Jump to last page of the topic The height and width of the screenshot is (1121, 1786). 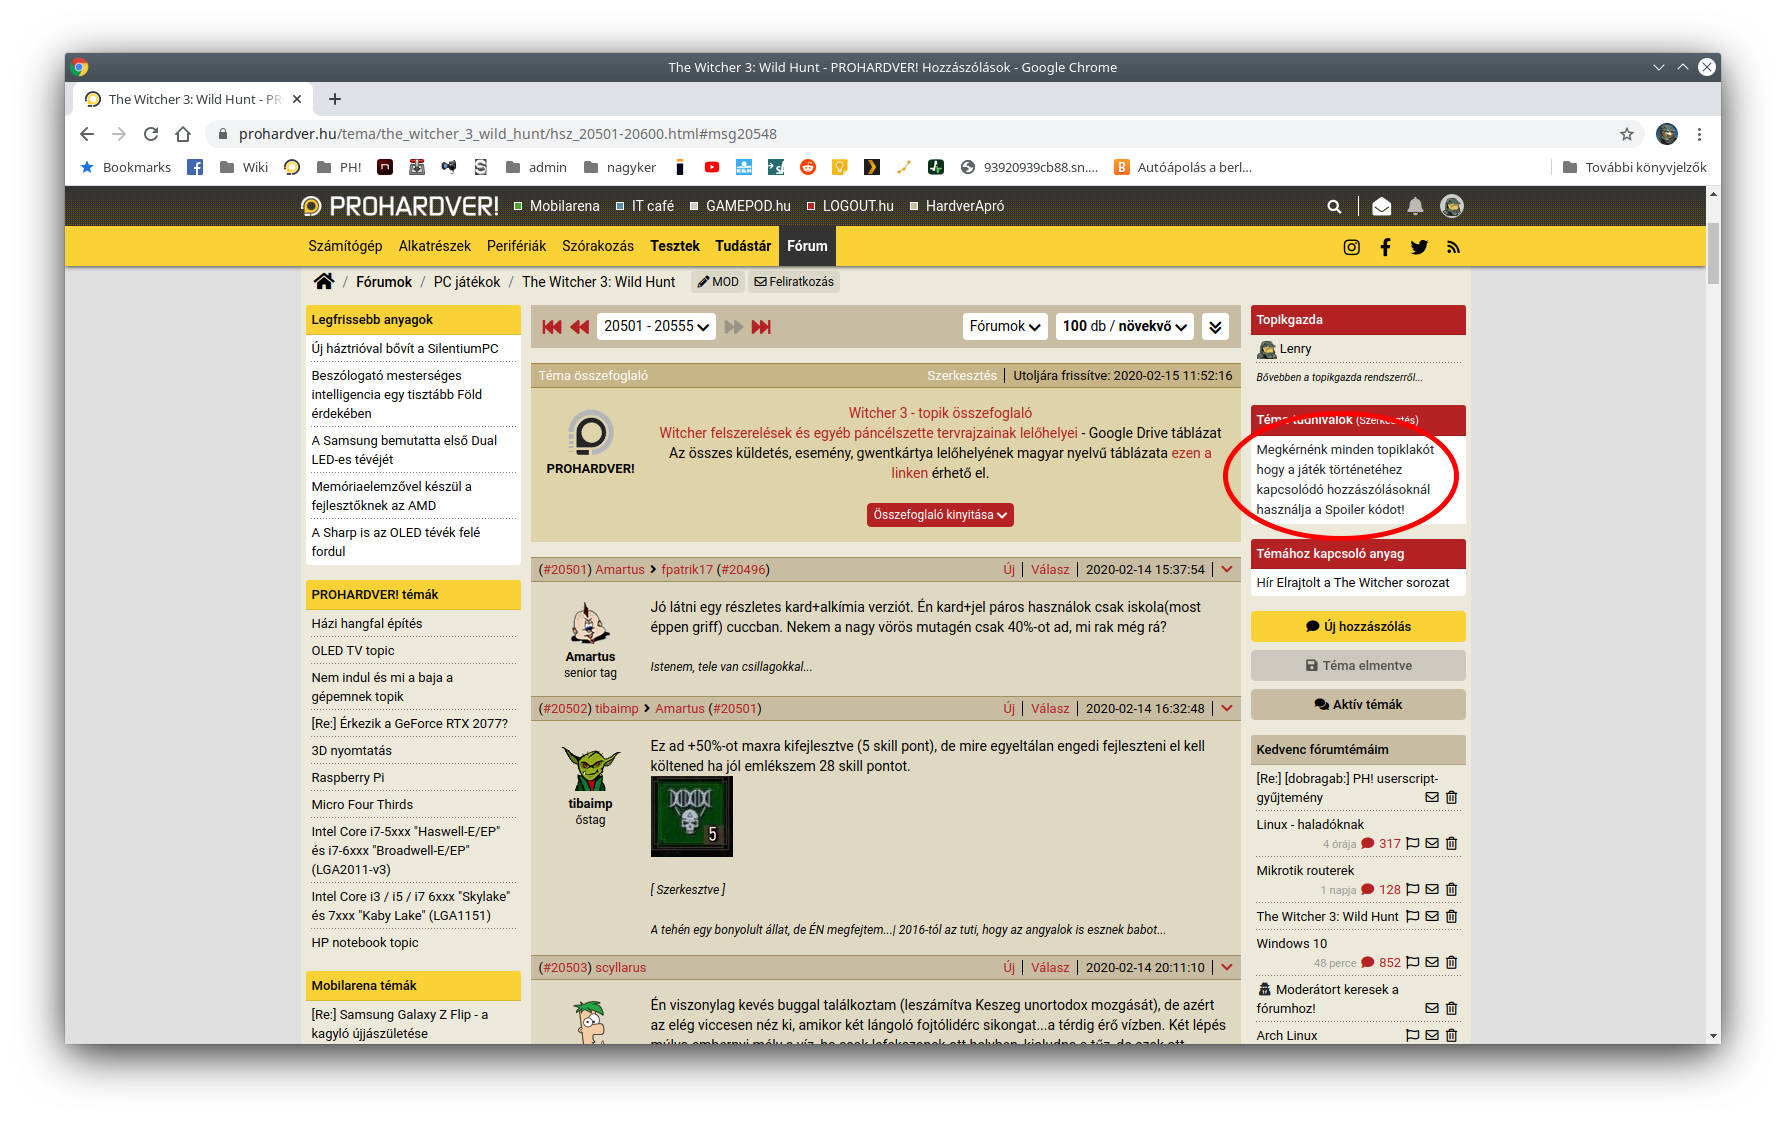click(761, 327)
